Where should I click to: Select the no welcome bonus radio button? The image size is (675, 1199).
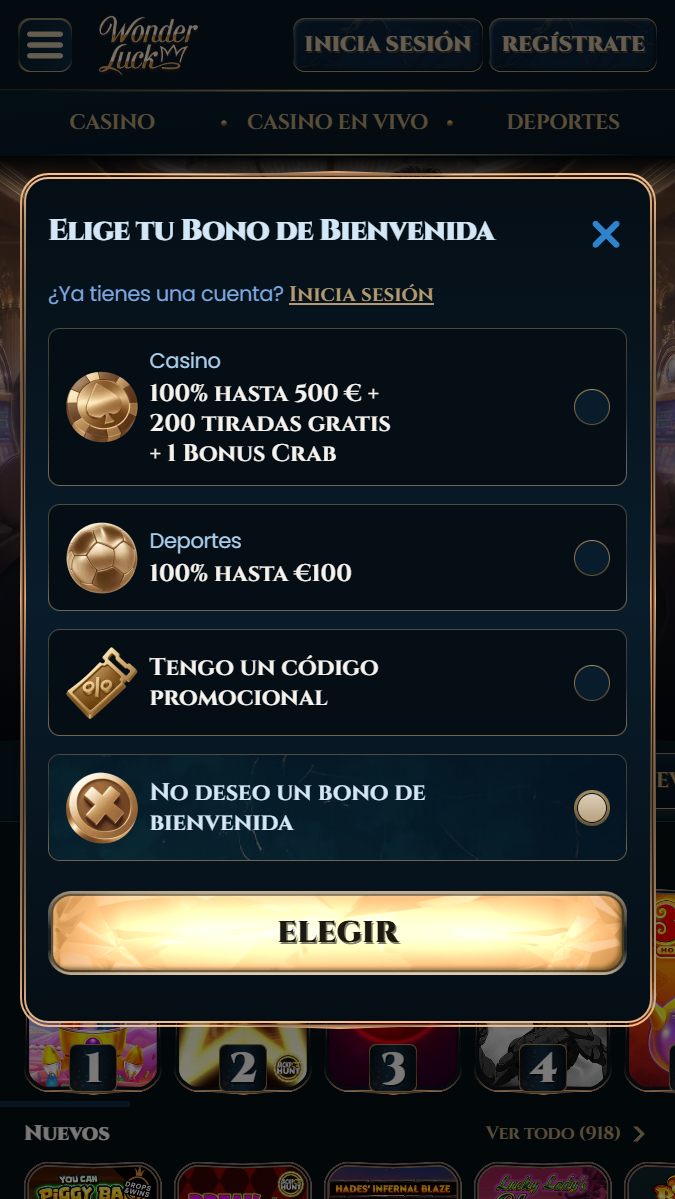click(x=592, y=807)
